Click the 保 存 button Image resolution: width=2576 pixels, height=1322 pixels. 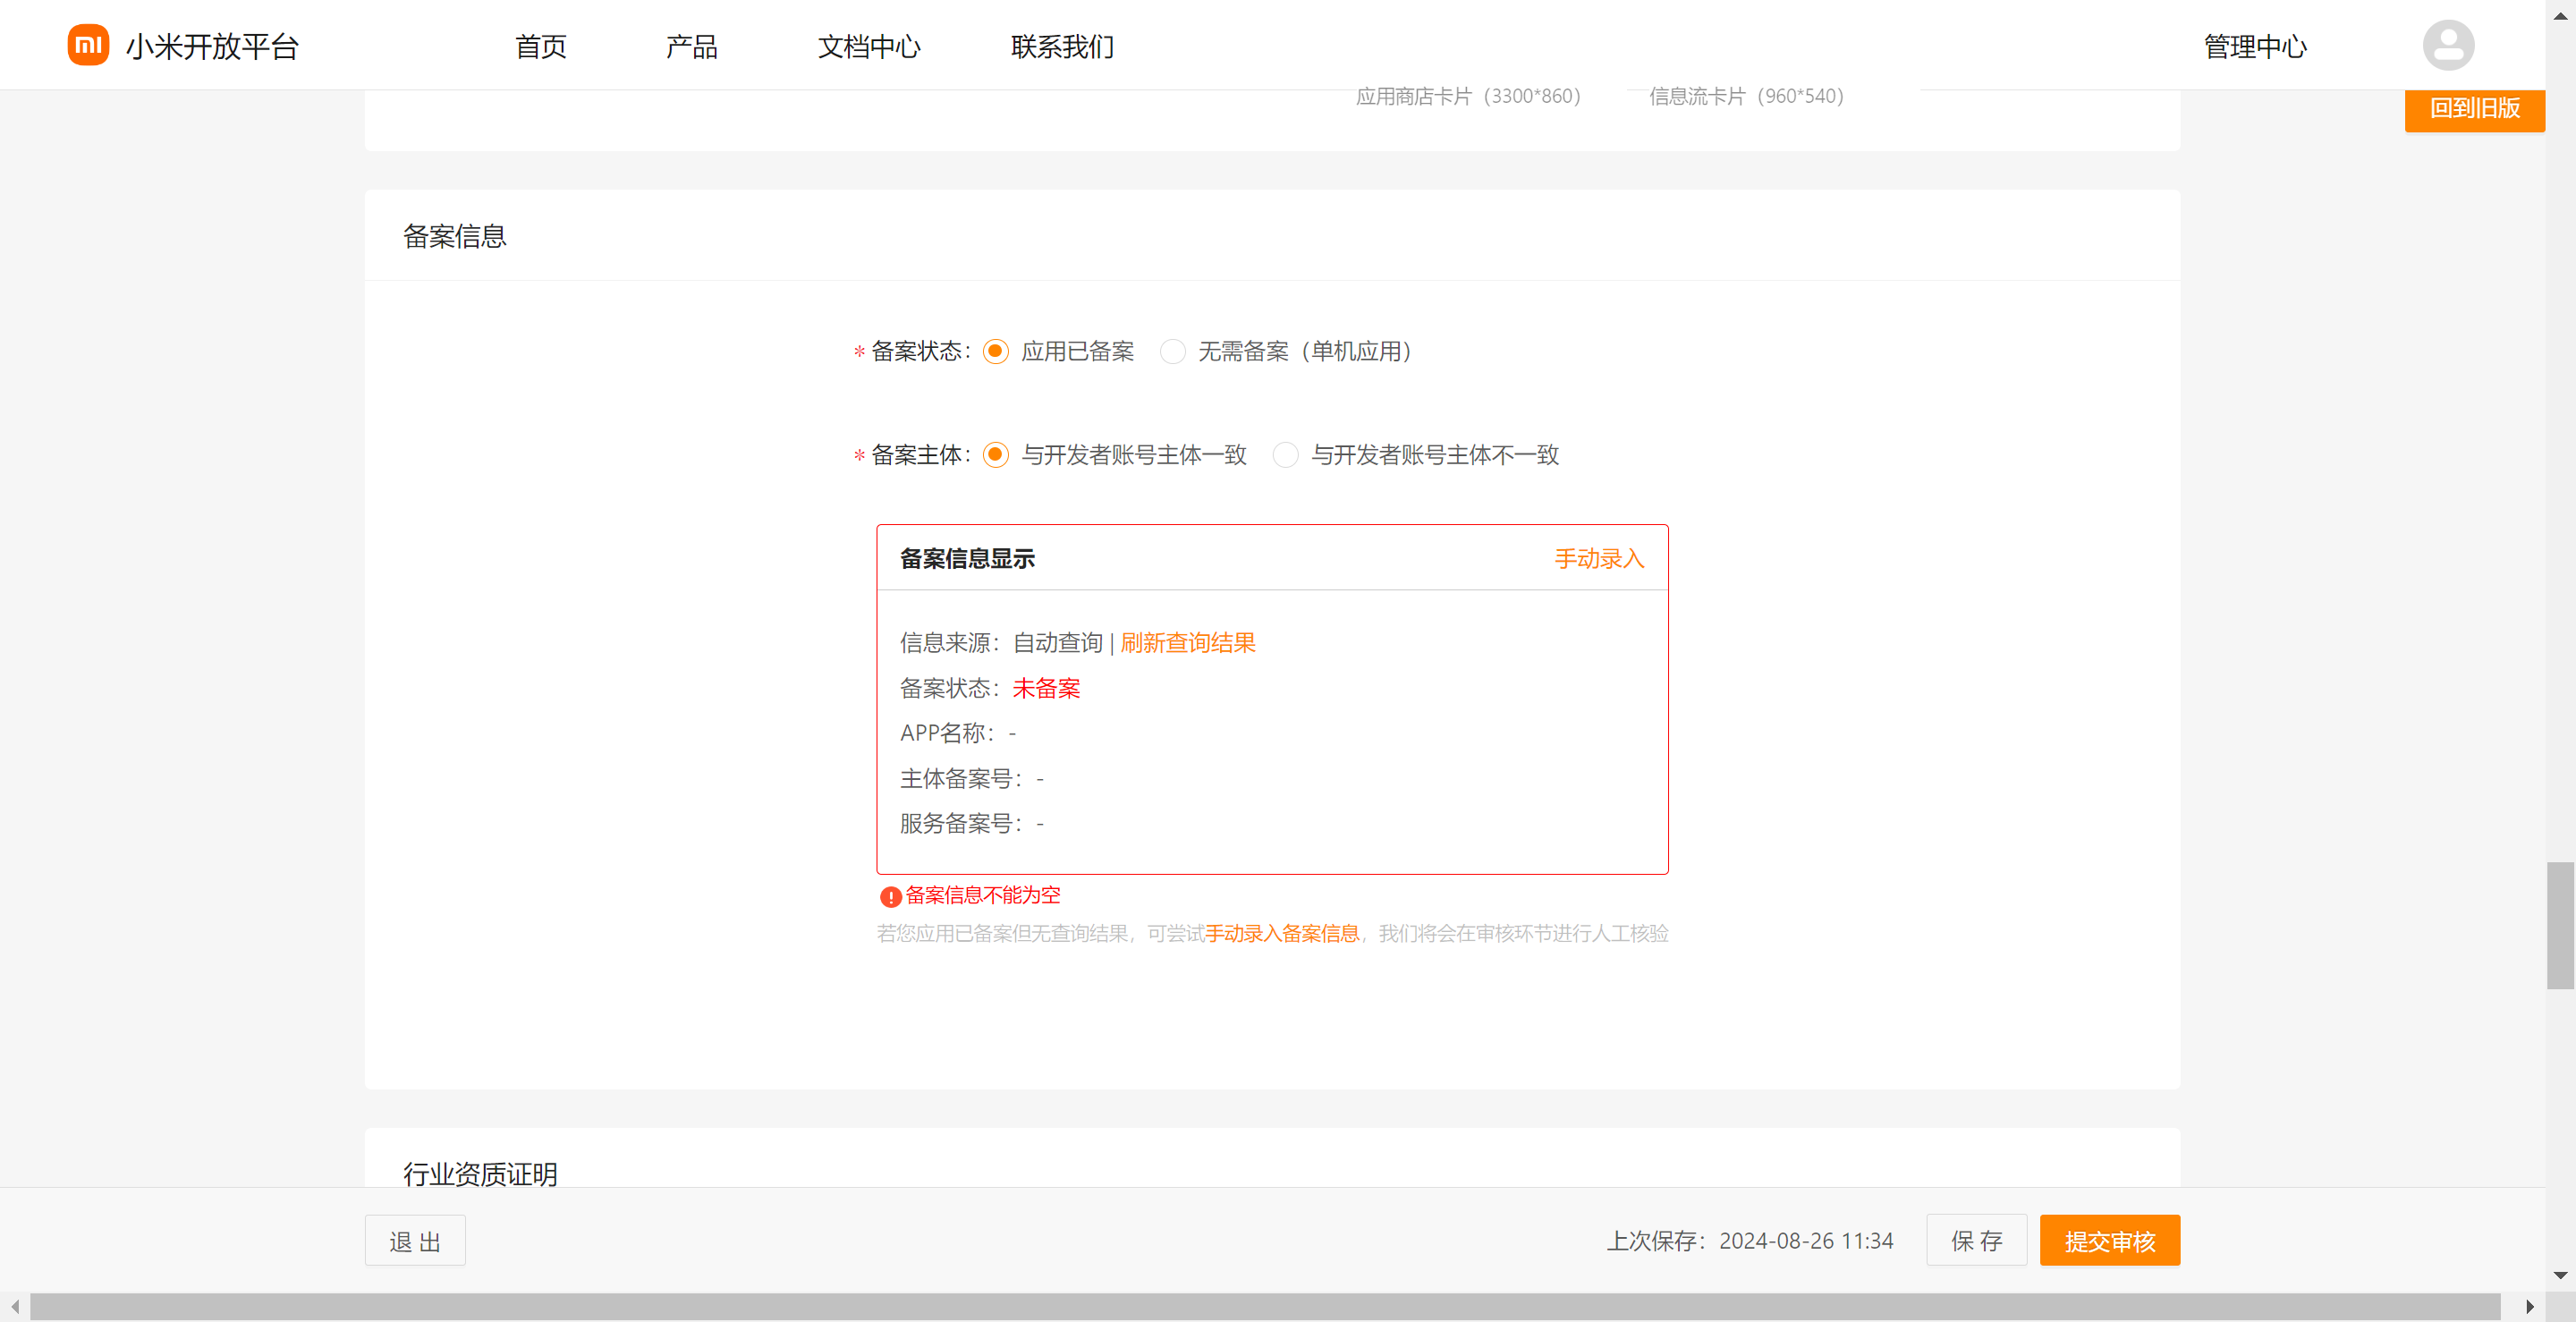1976,1240
